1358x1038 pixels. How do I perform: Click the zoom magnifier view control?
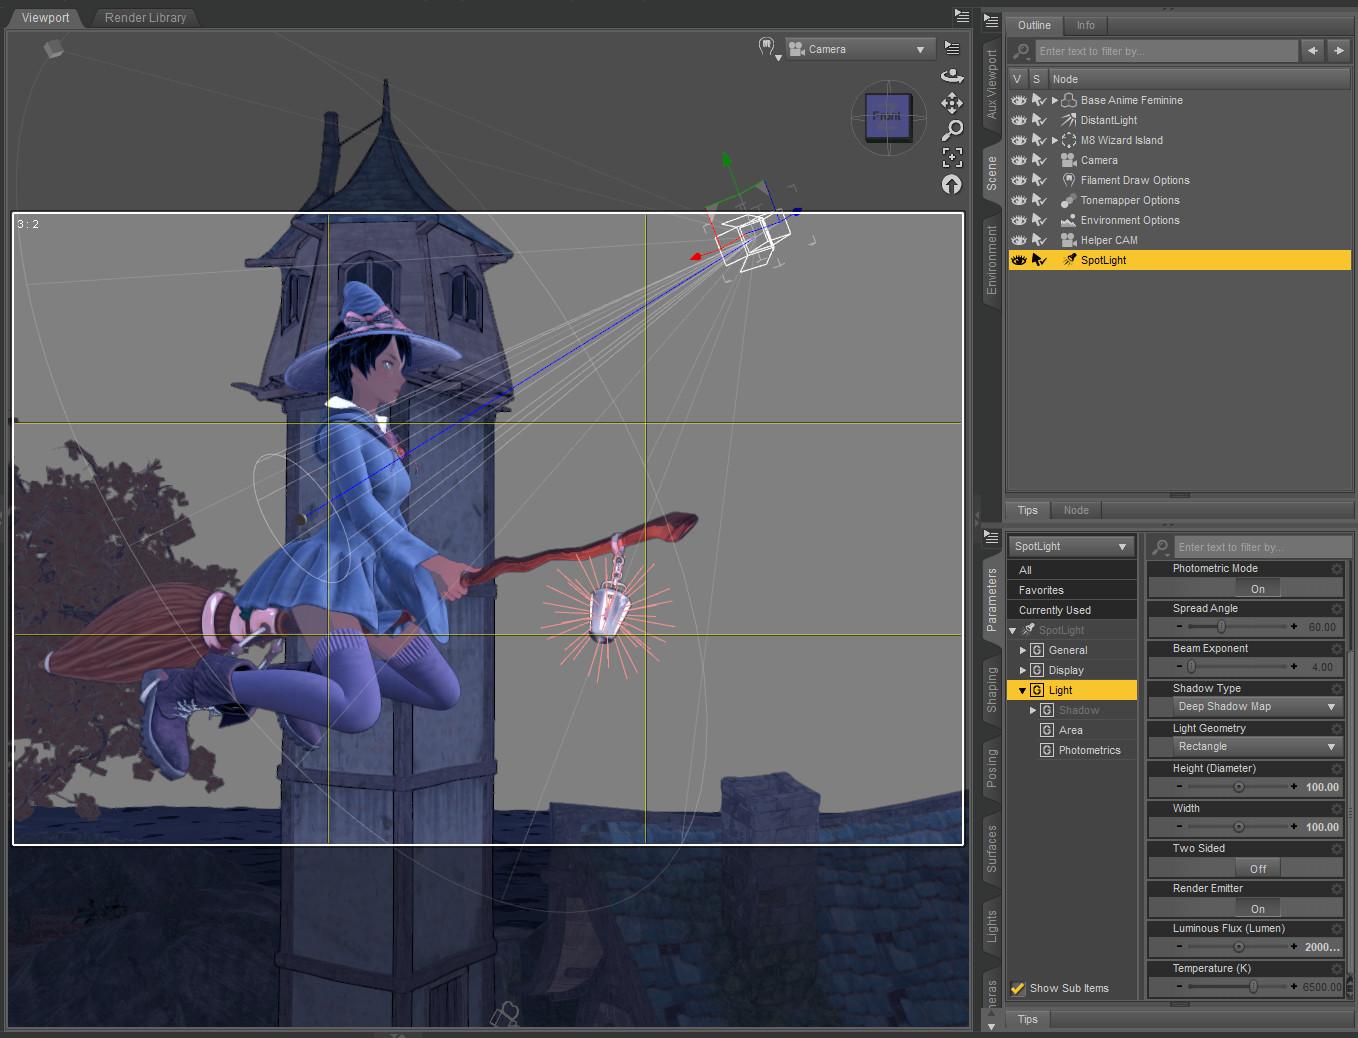point(952,130)
